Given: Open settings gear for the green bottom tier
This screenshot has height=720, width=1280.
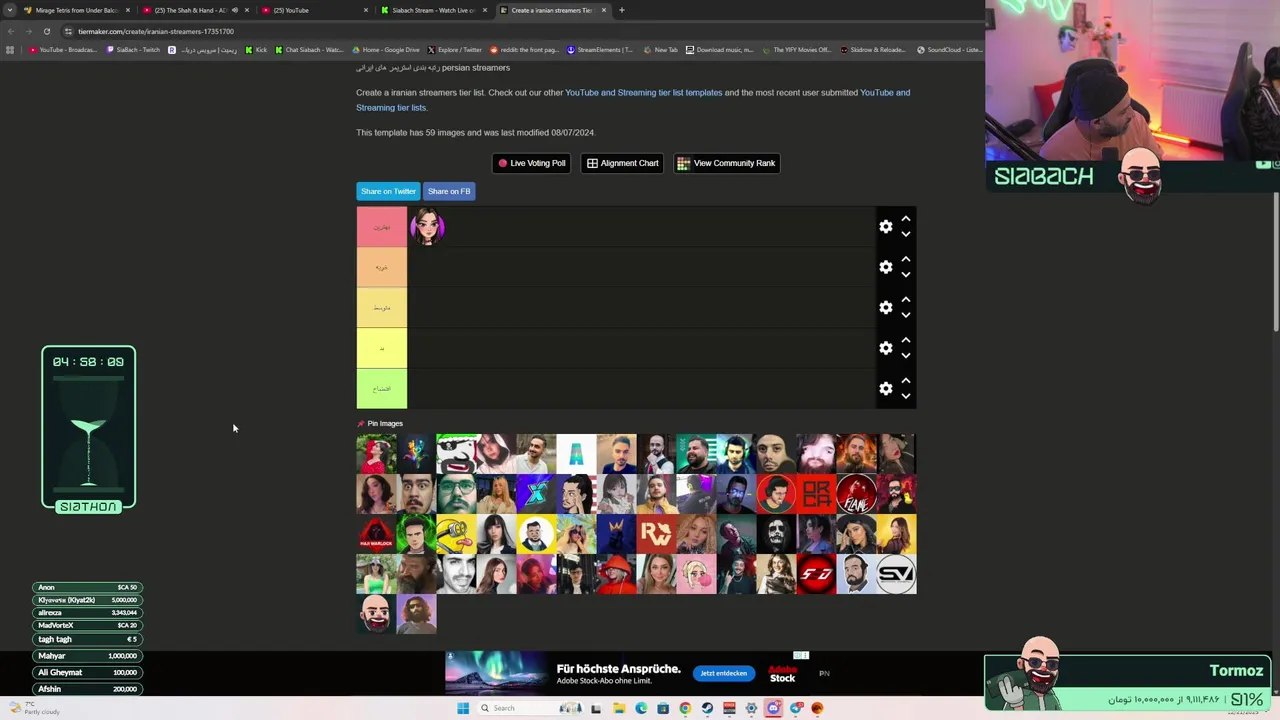Looking at the screenshot, I should (885, 388).
